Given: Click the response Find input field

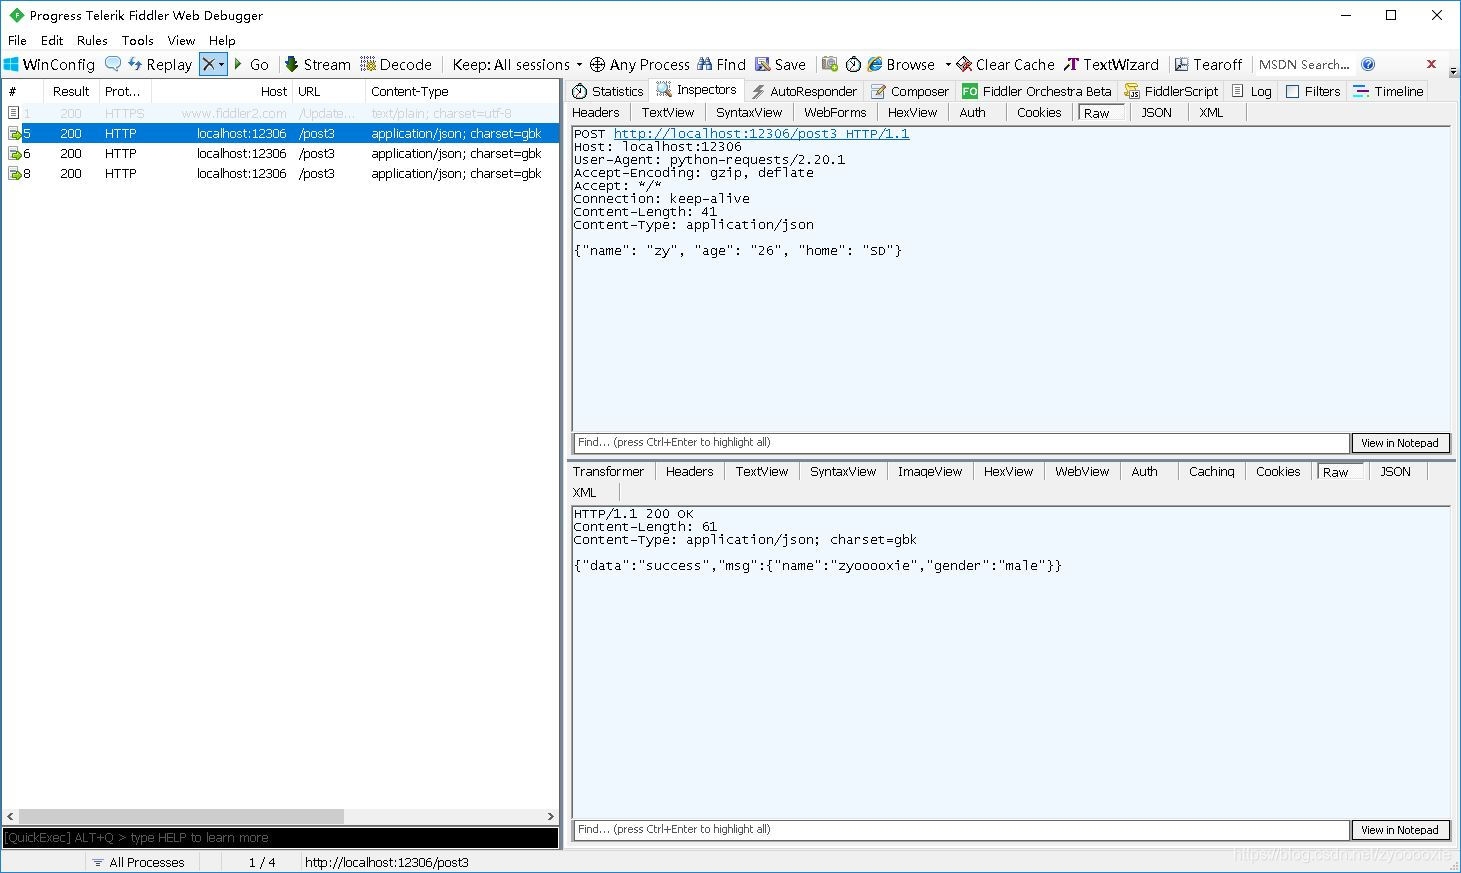Looking at the screenshot, I should (961, 830).
